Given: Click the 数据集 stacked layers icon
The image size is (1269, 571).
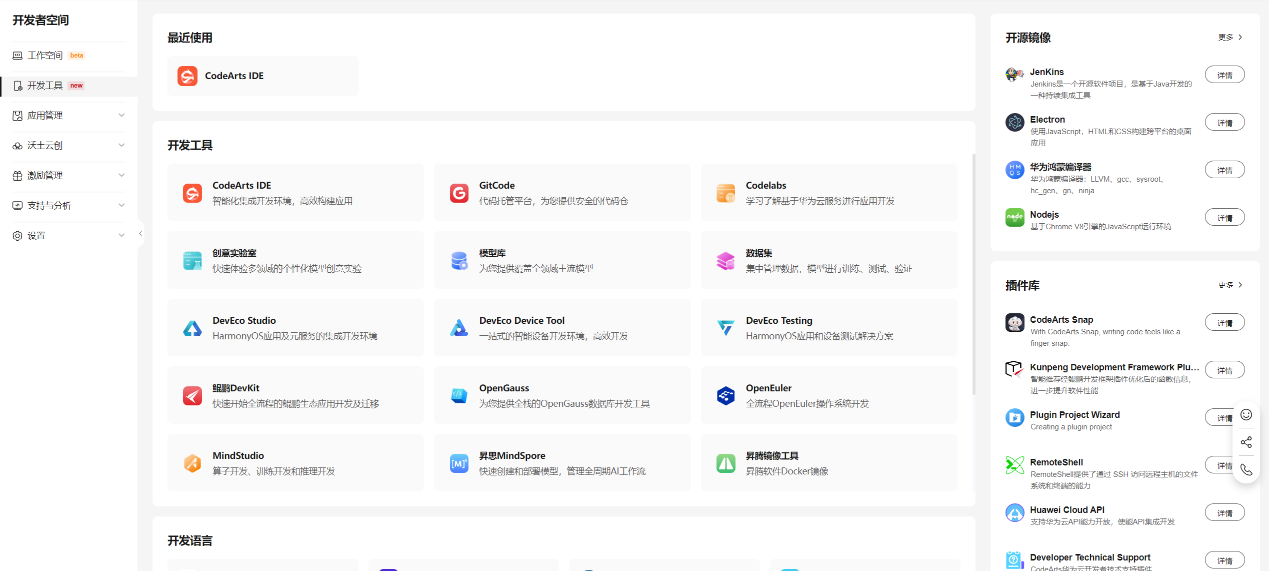Looking at the screenshot, I should click(726, 260).
